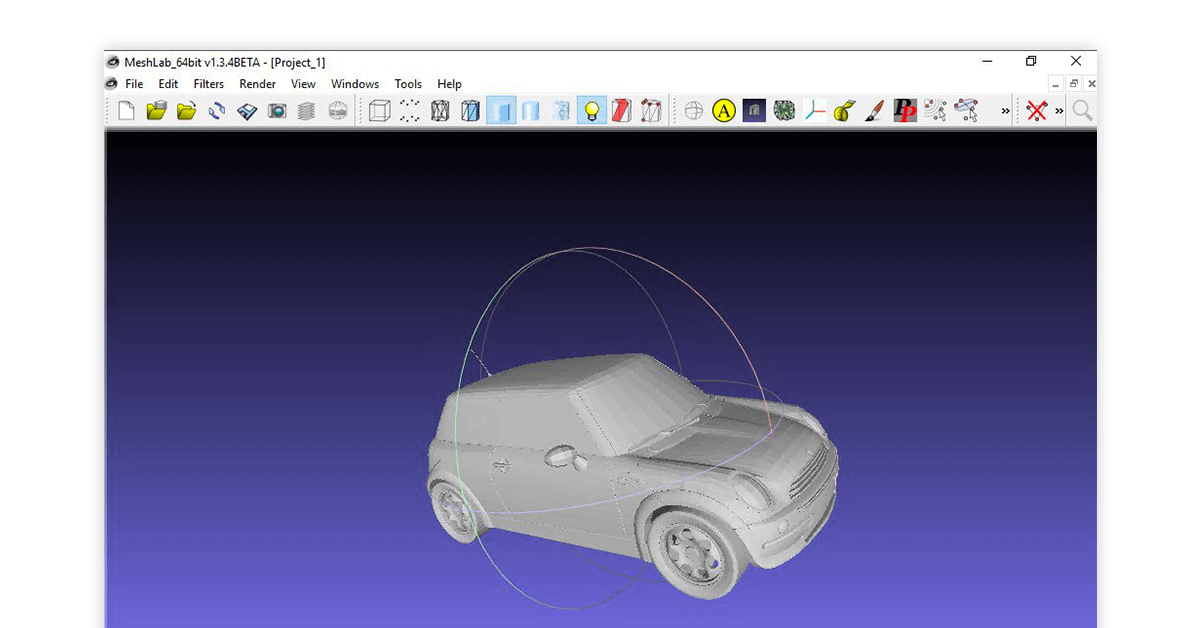This screenshot has height=628, width=1200.
Task: Choose select vertices cursor tool
Action: tap(935, 111)
